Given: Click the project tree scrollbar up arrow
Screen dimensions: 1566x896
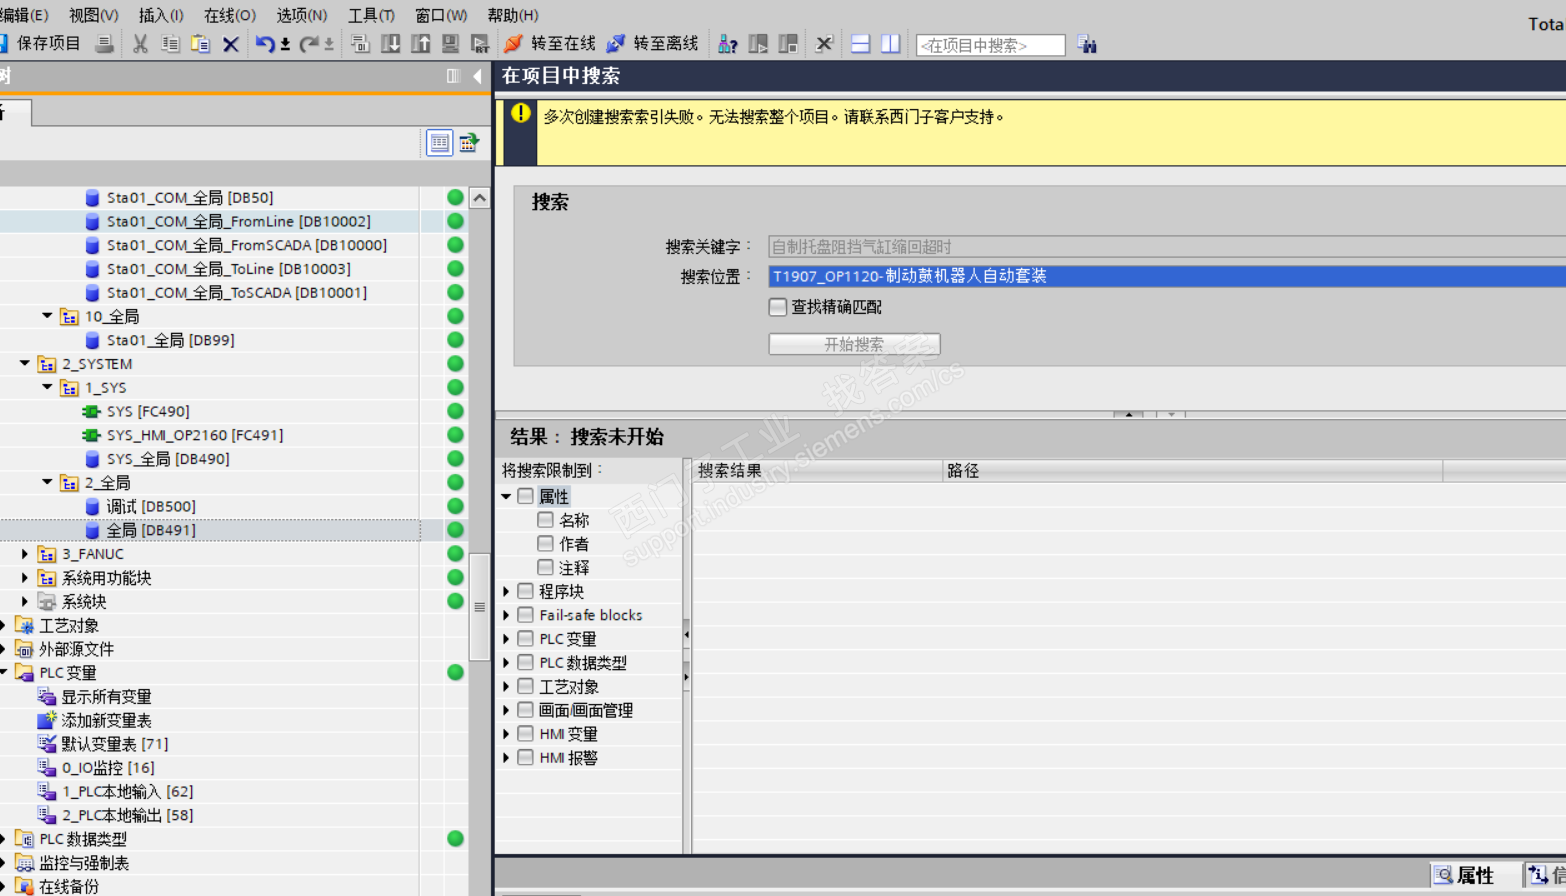Looking at the screenshot, I should coord(479,198).
